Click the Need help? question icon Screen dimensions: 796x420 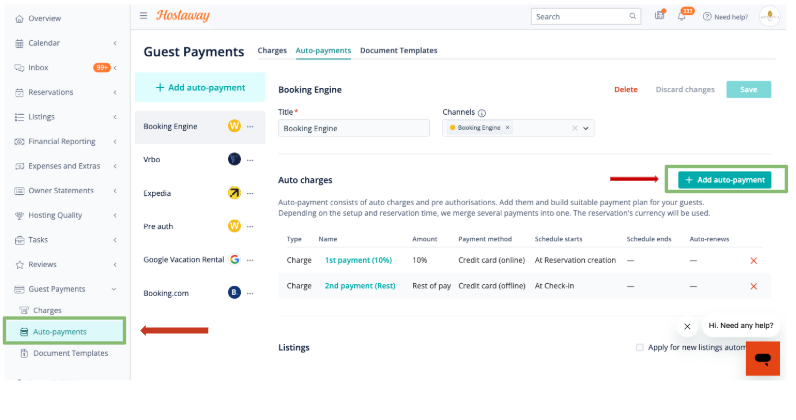click(707, 17)
